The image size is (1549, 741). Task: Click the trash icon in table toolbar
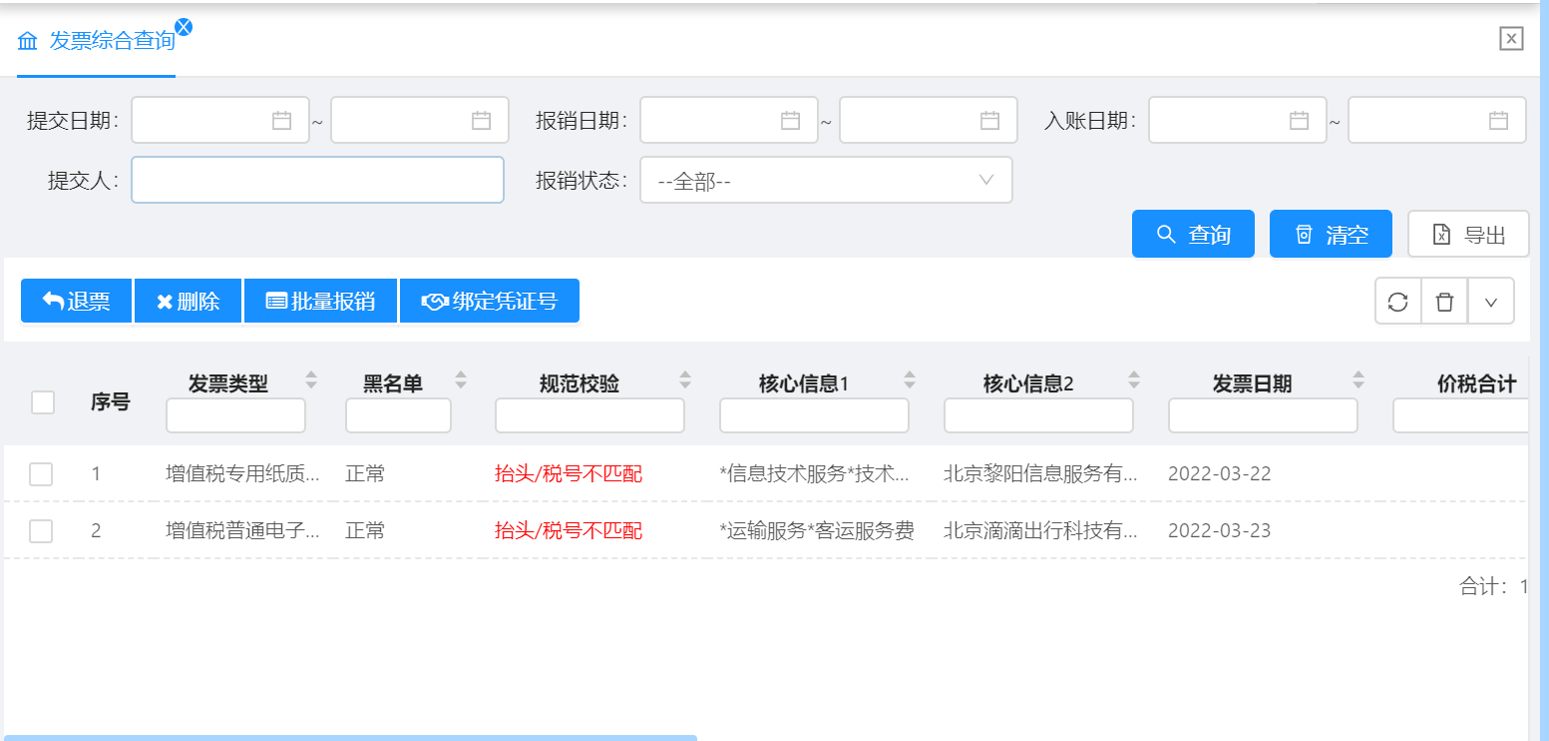(1444, 302)
